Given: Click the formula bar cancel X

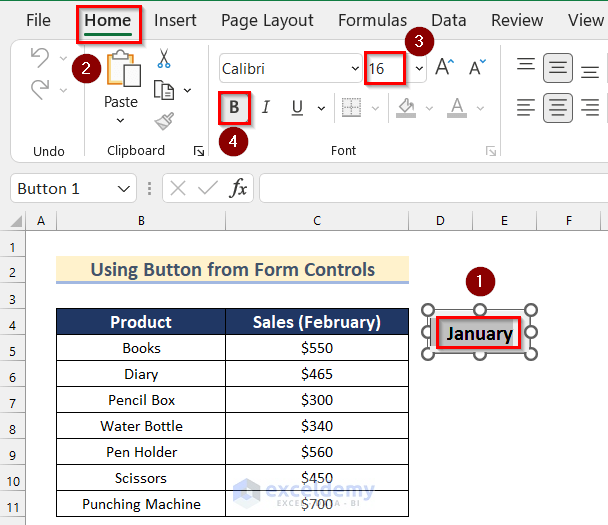Looking at the screenshot, I should [x=178, y=189].
